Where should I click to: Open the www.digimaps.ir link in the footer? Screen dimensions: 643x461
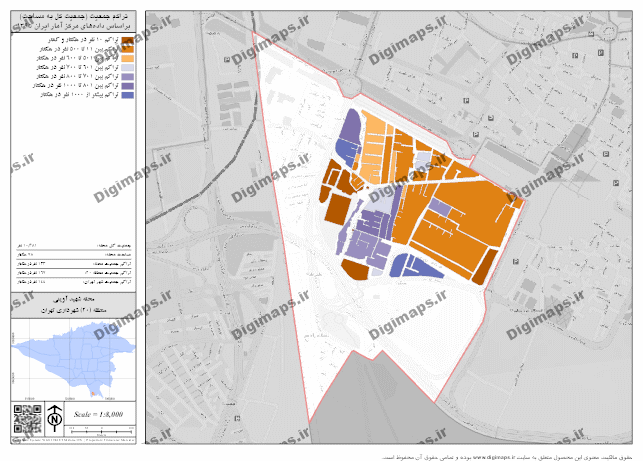pyautogui.click(x=493, y=457)
